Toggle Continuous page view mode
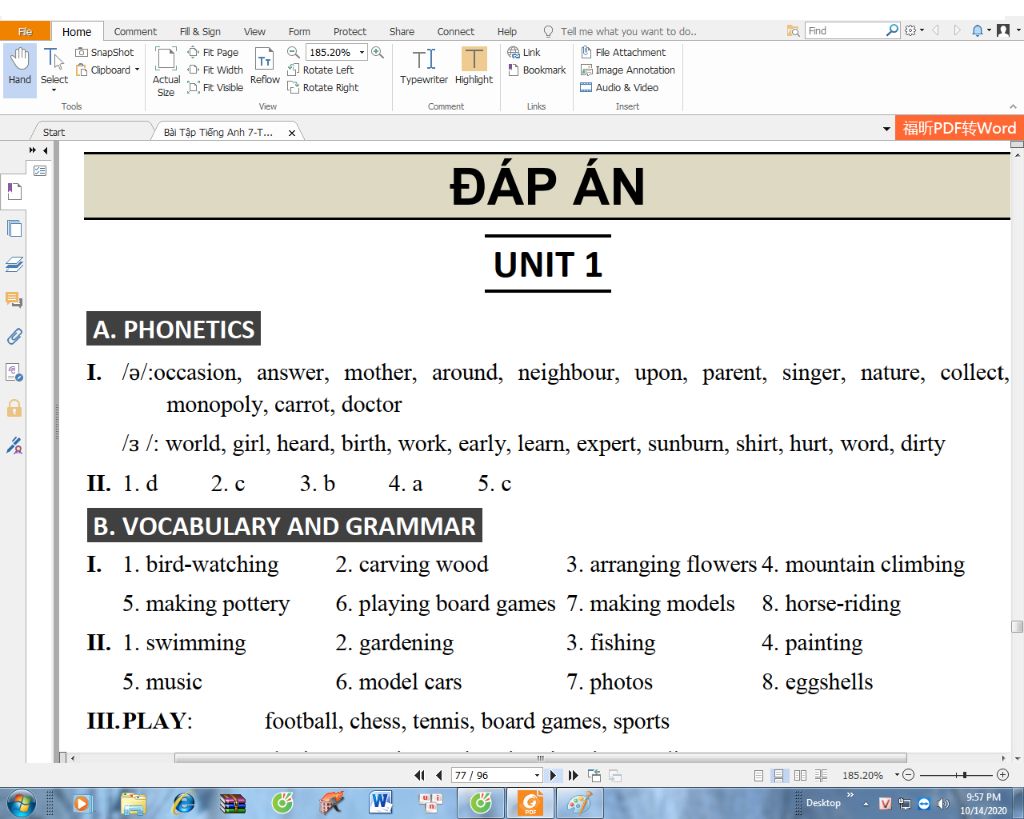This screenshot has width=1024, height=819. [778, 775]
